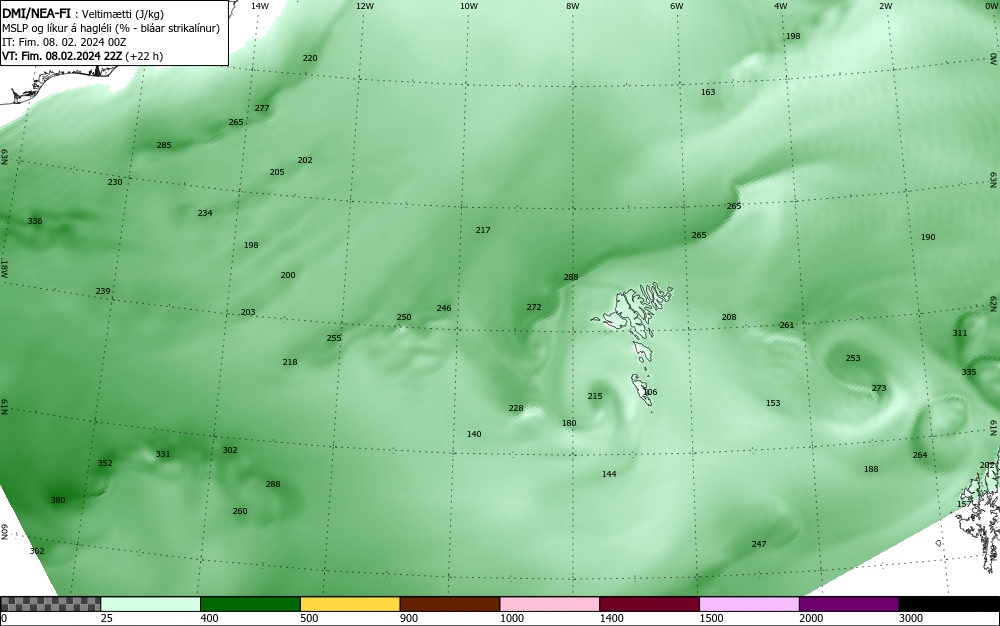Click the 18W label on the left edge
The width and height of the screenshot is (1000, 626).
(x=4, y=268)
